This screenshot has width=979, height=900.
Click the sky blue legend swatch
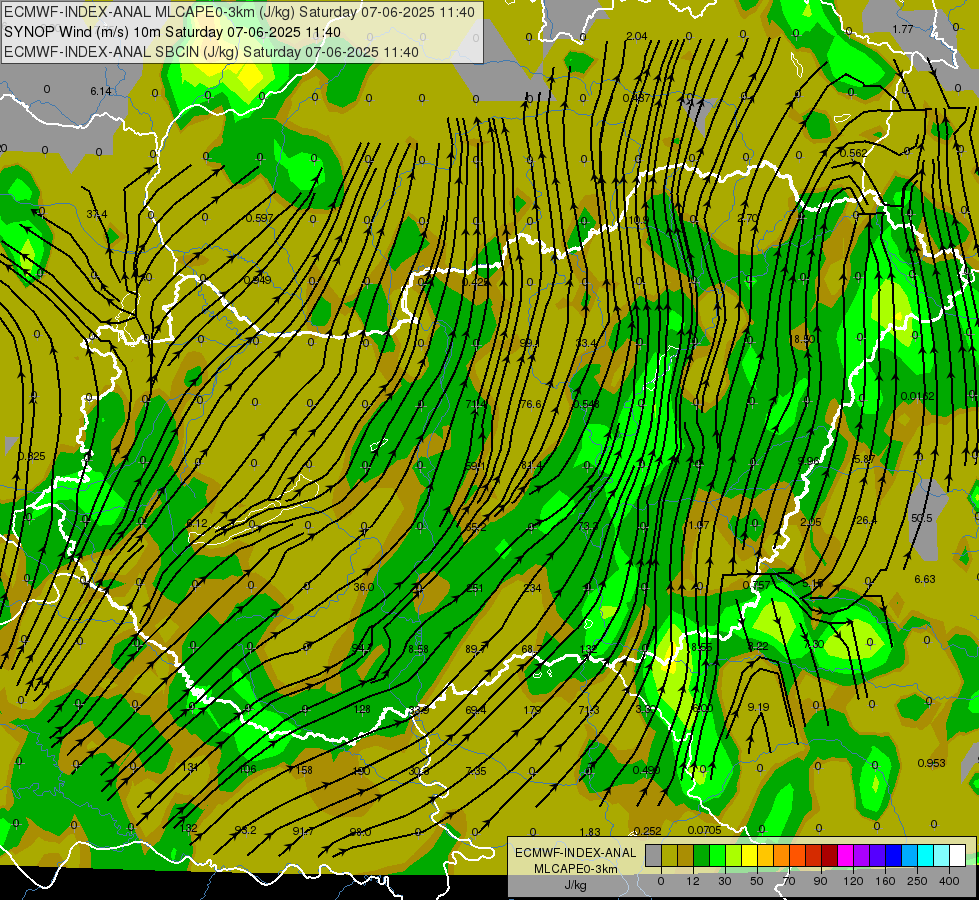click(910, 856)
